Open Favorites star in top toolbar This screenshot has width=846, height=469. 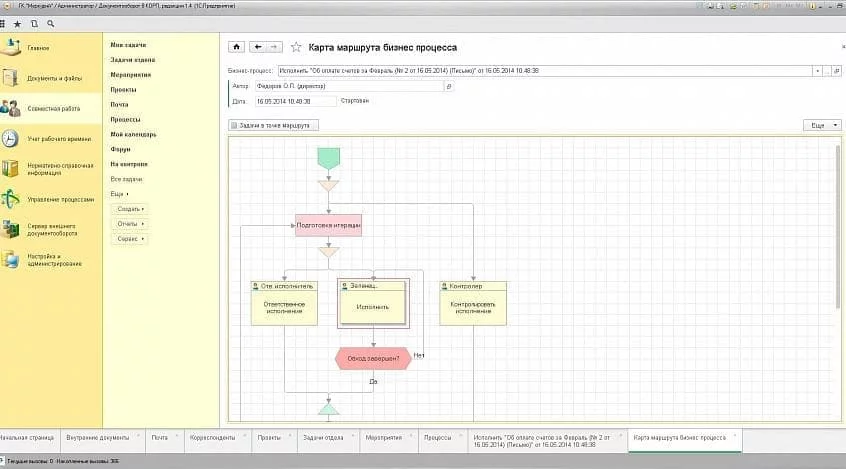point(18,24)
